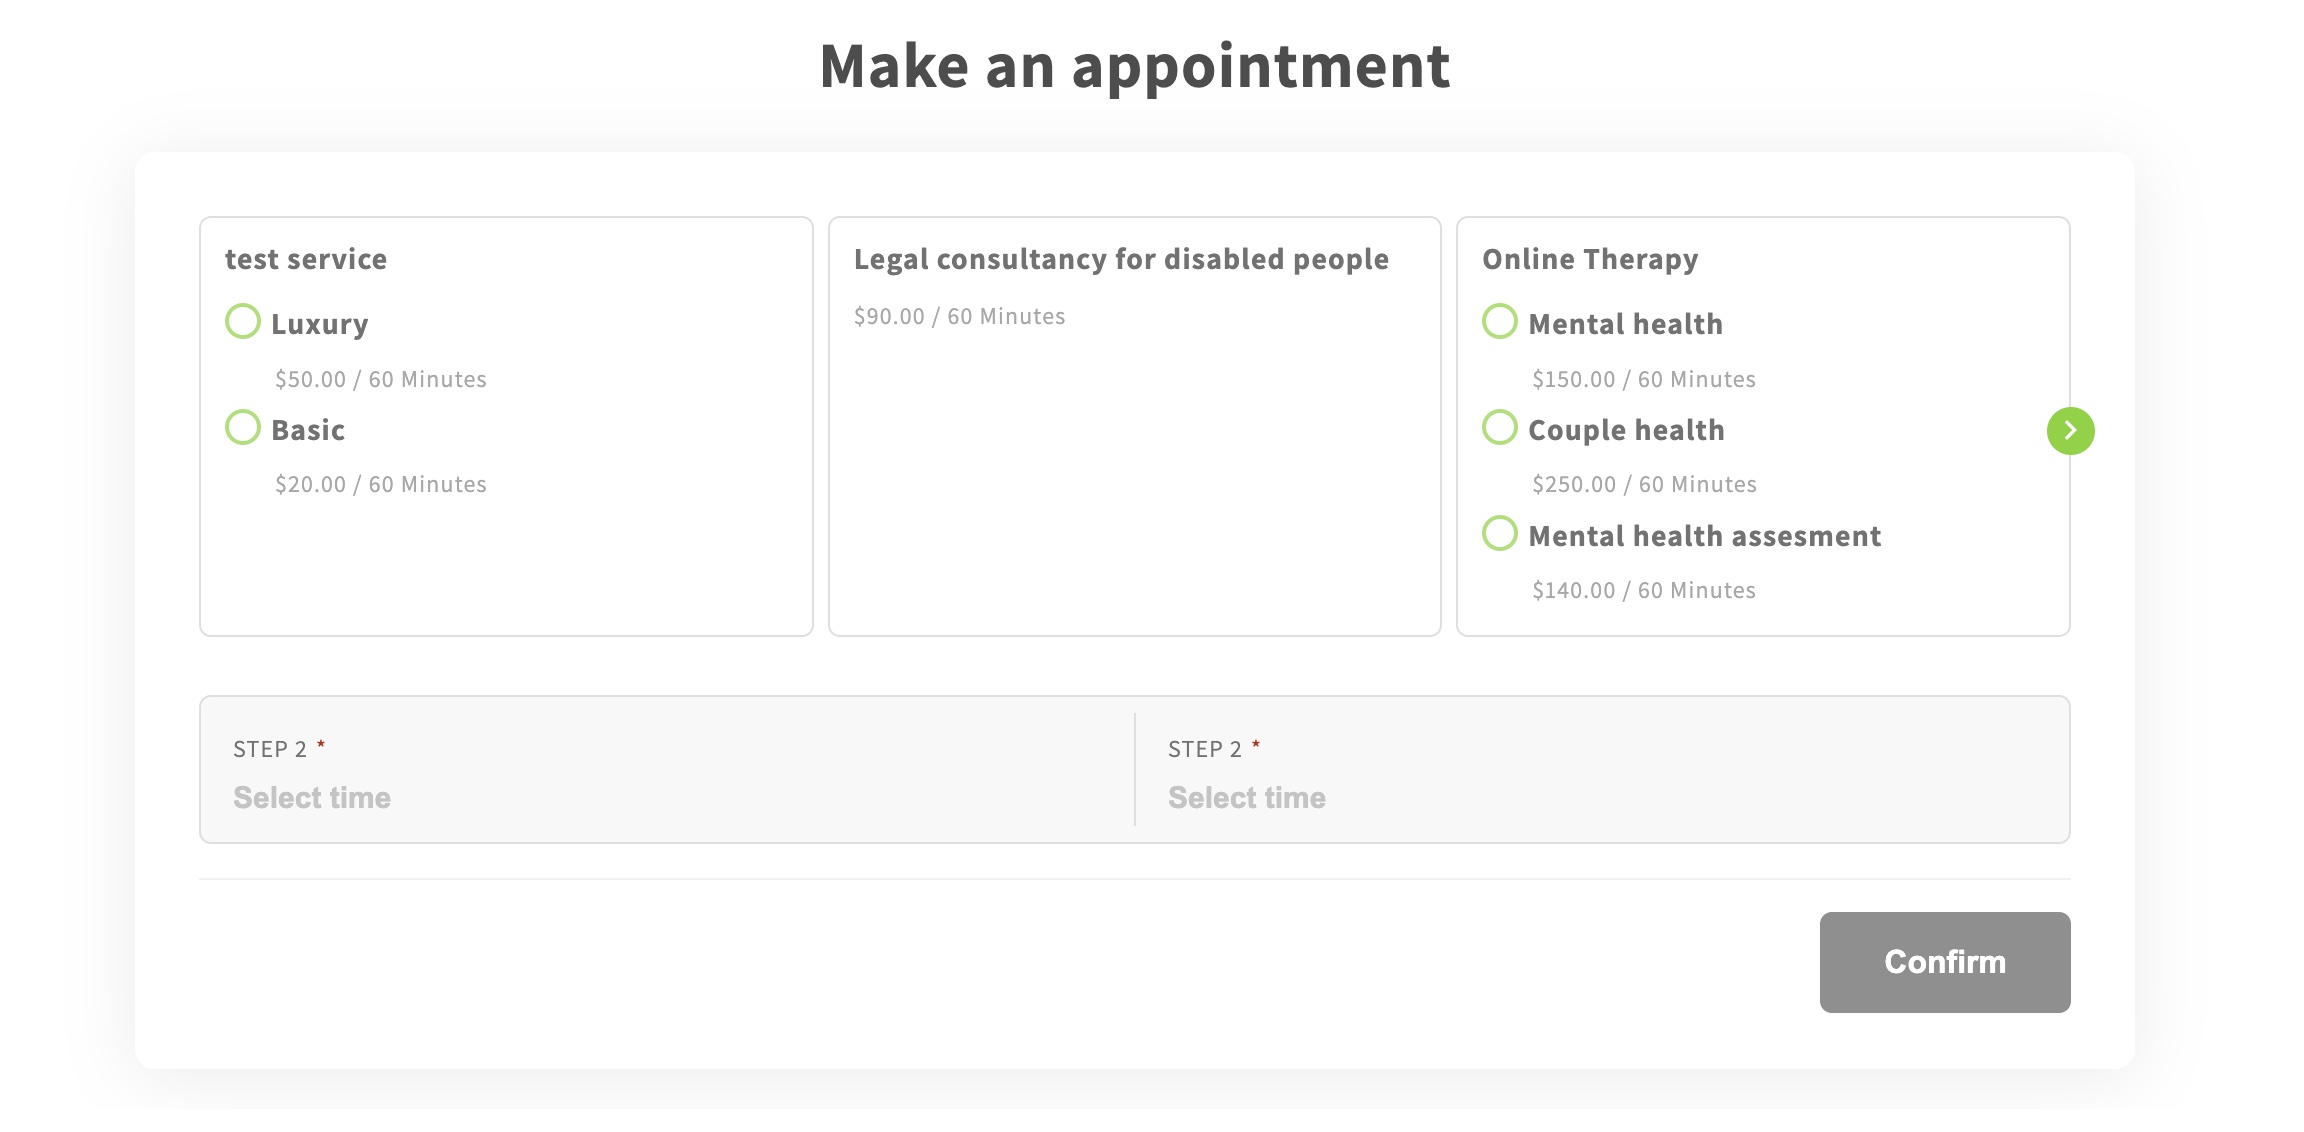Choose the Mental health radio option
The width and height of the screenshot is (2304, 1132).
1499,322
